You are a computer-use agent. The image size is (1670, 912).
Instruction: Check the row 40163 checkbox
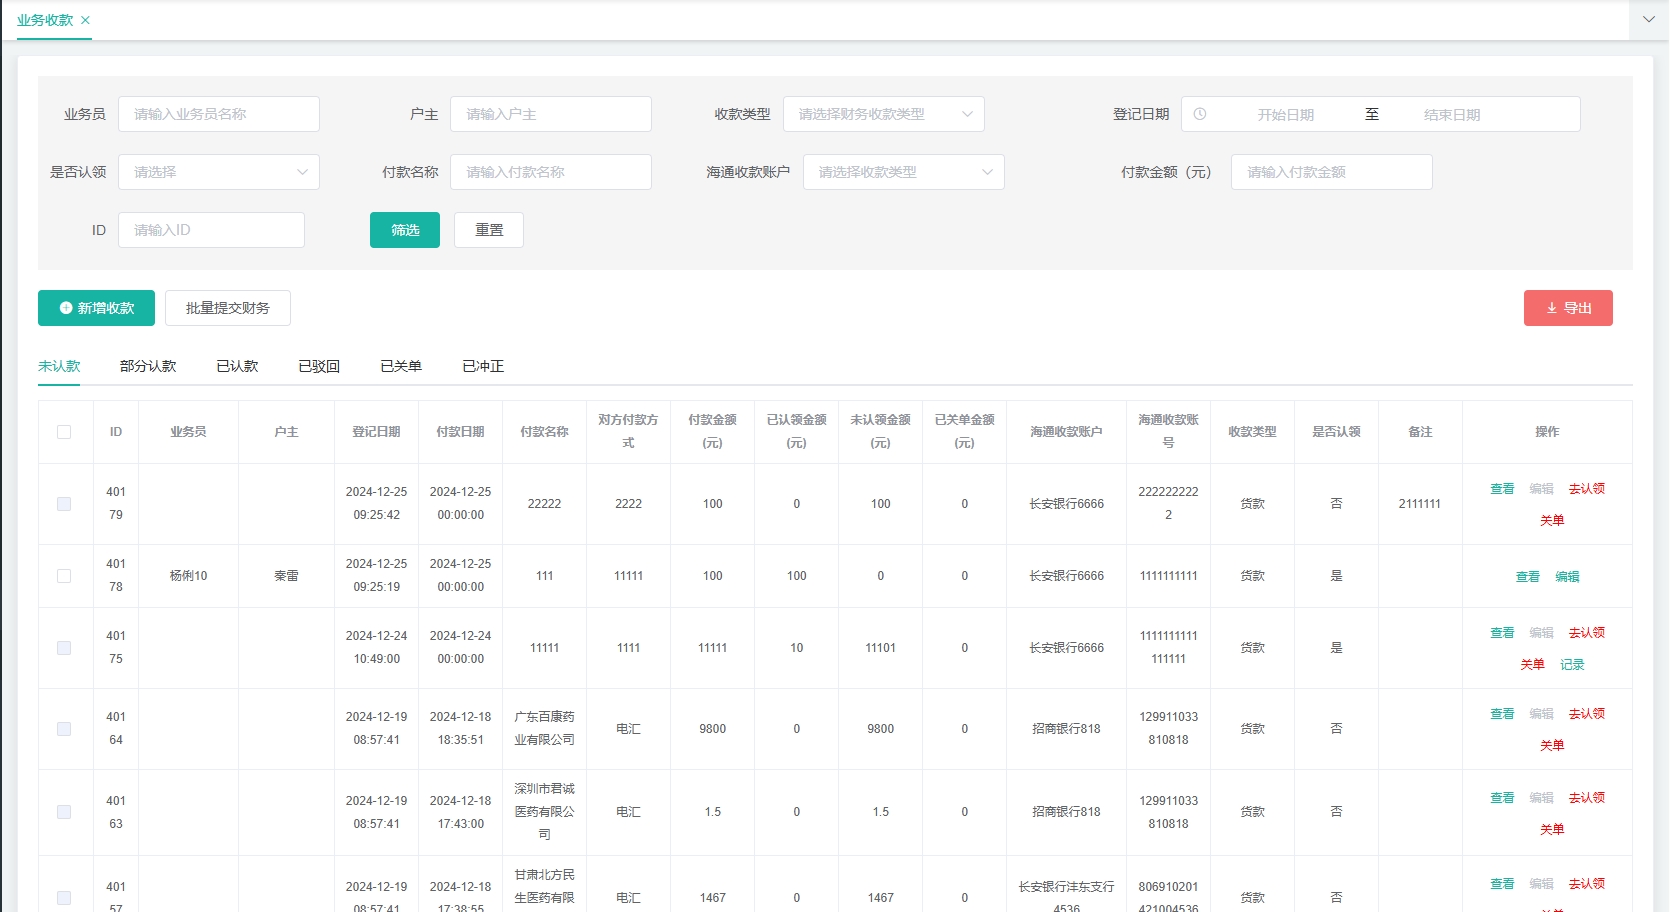[x=64, y=812]
